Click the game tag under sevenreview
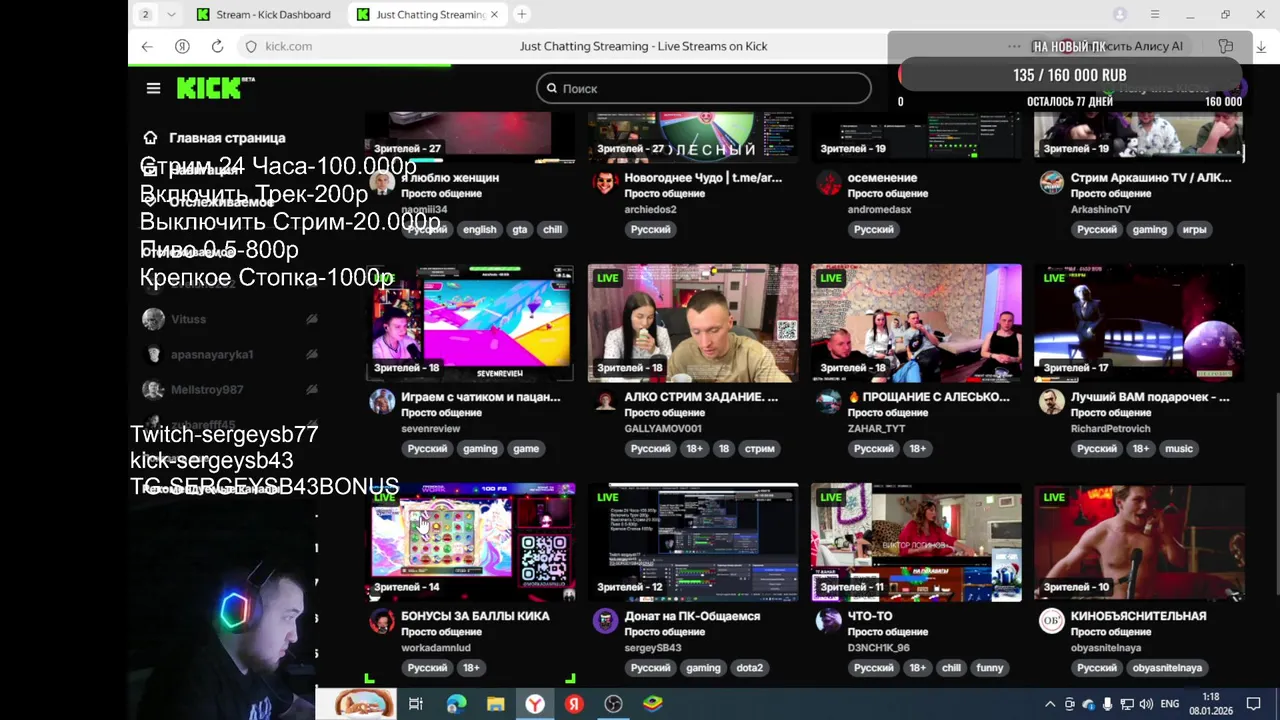This screenshot has width=1280, height=720. coord(526,448)
